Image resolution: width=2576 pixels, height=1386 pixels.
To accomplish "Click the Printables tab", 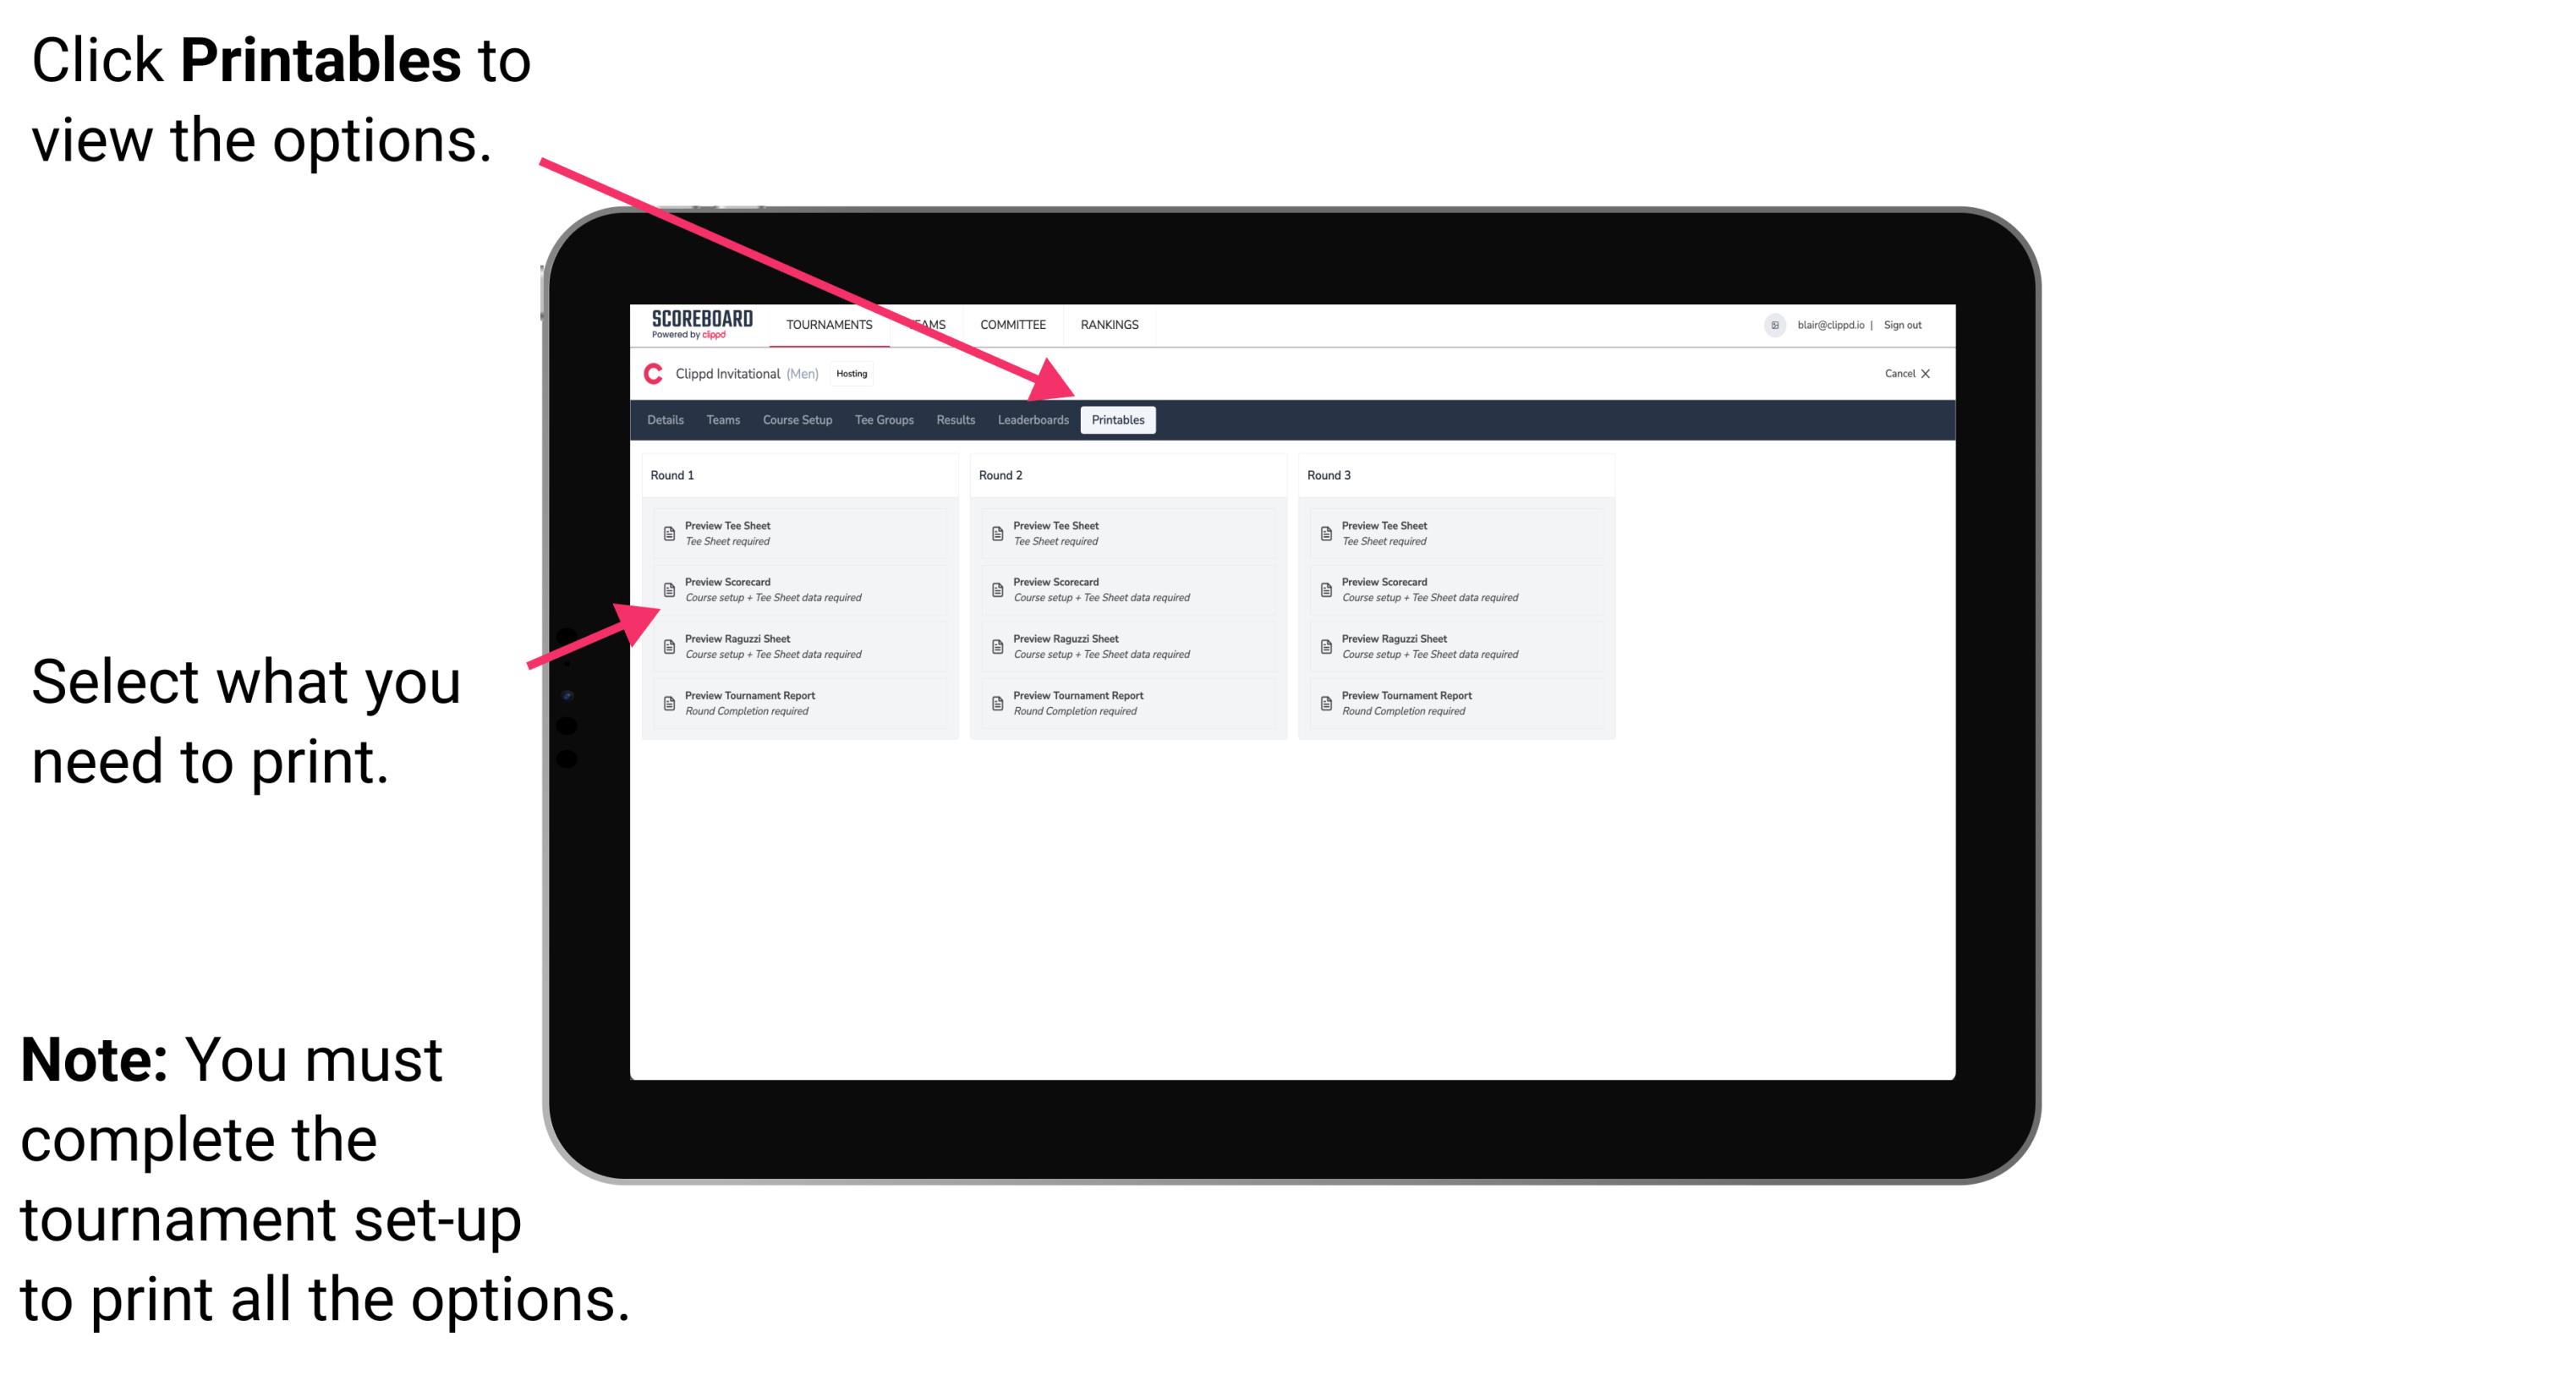I will [1118, 420].
